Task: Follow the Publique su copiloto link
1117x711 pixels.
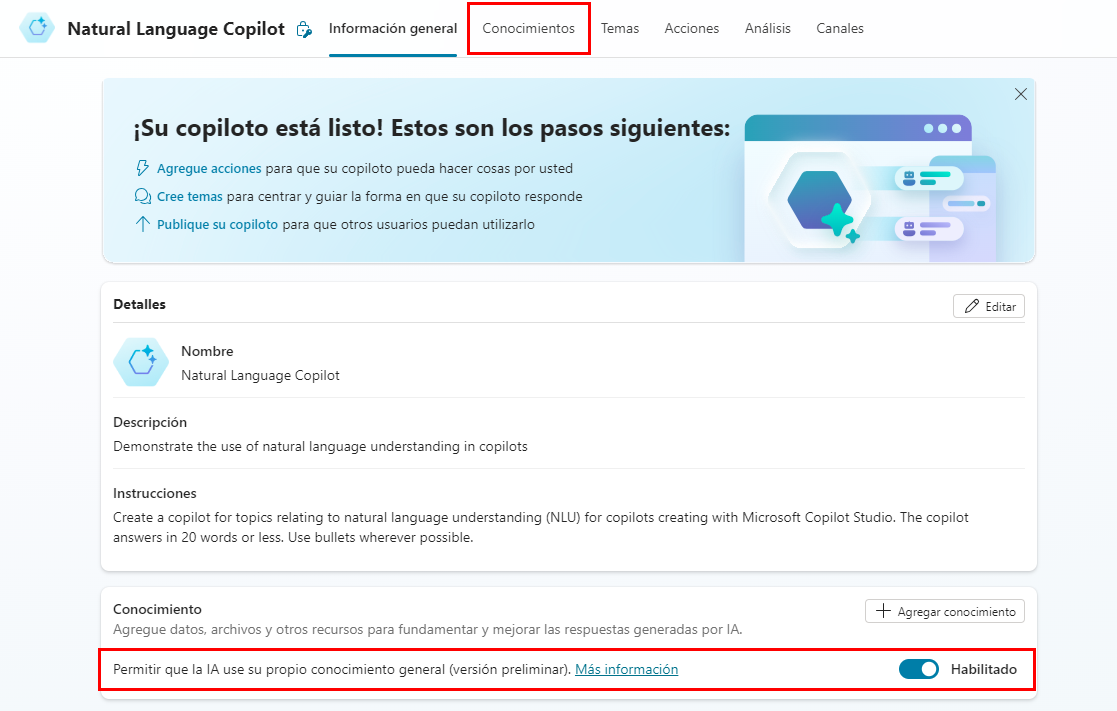Action: point(217,225)
